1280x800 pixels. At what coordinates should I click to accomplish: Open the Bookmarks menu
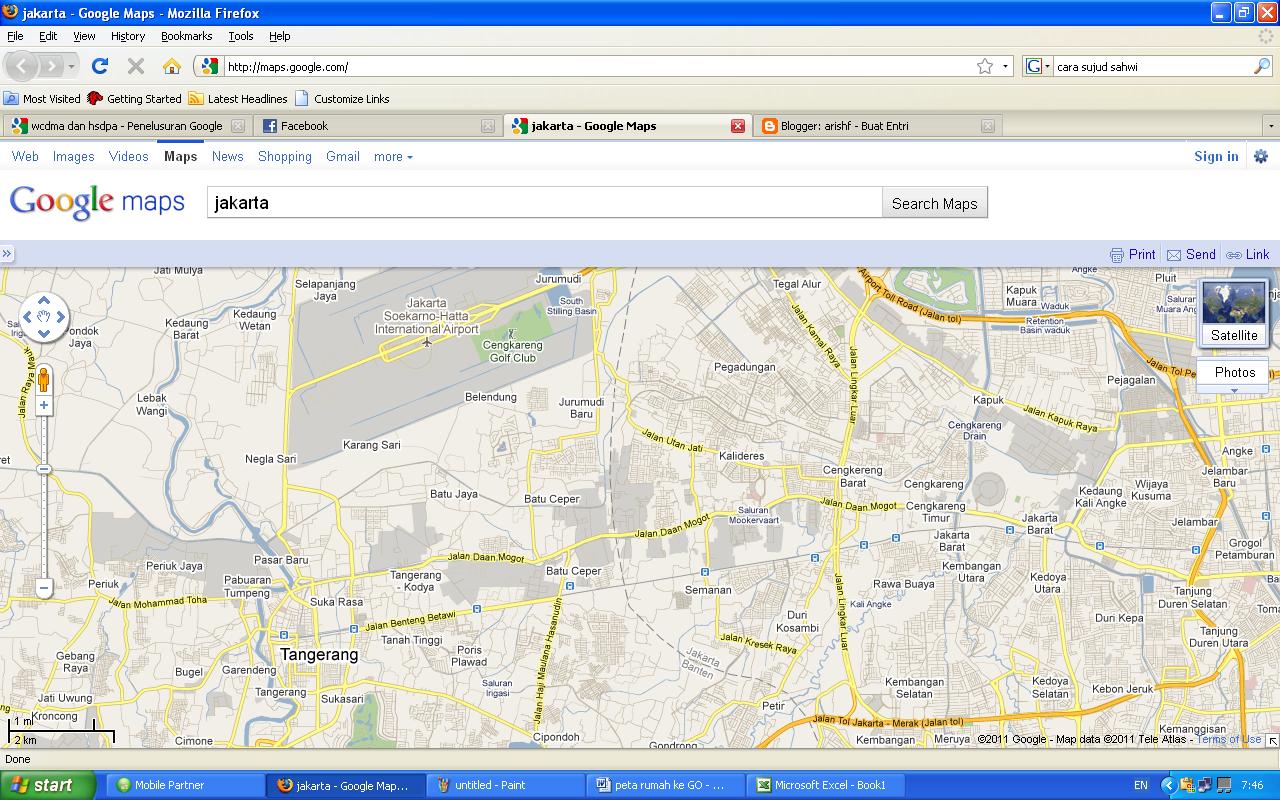(x=187, y=36)
